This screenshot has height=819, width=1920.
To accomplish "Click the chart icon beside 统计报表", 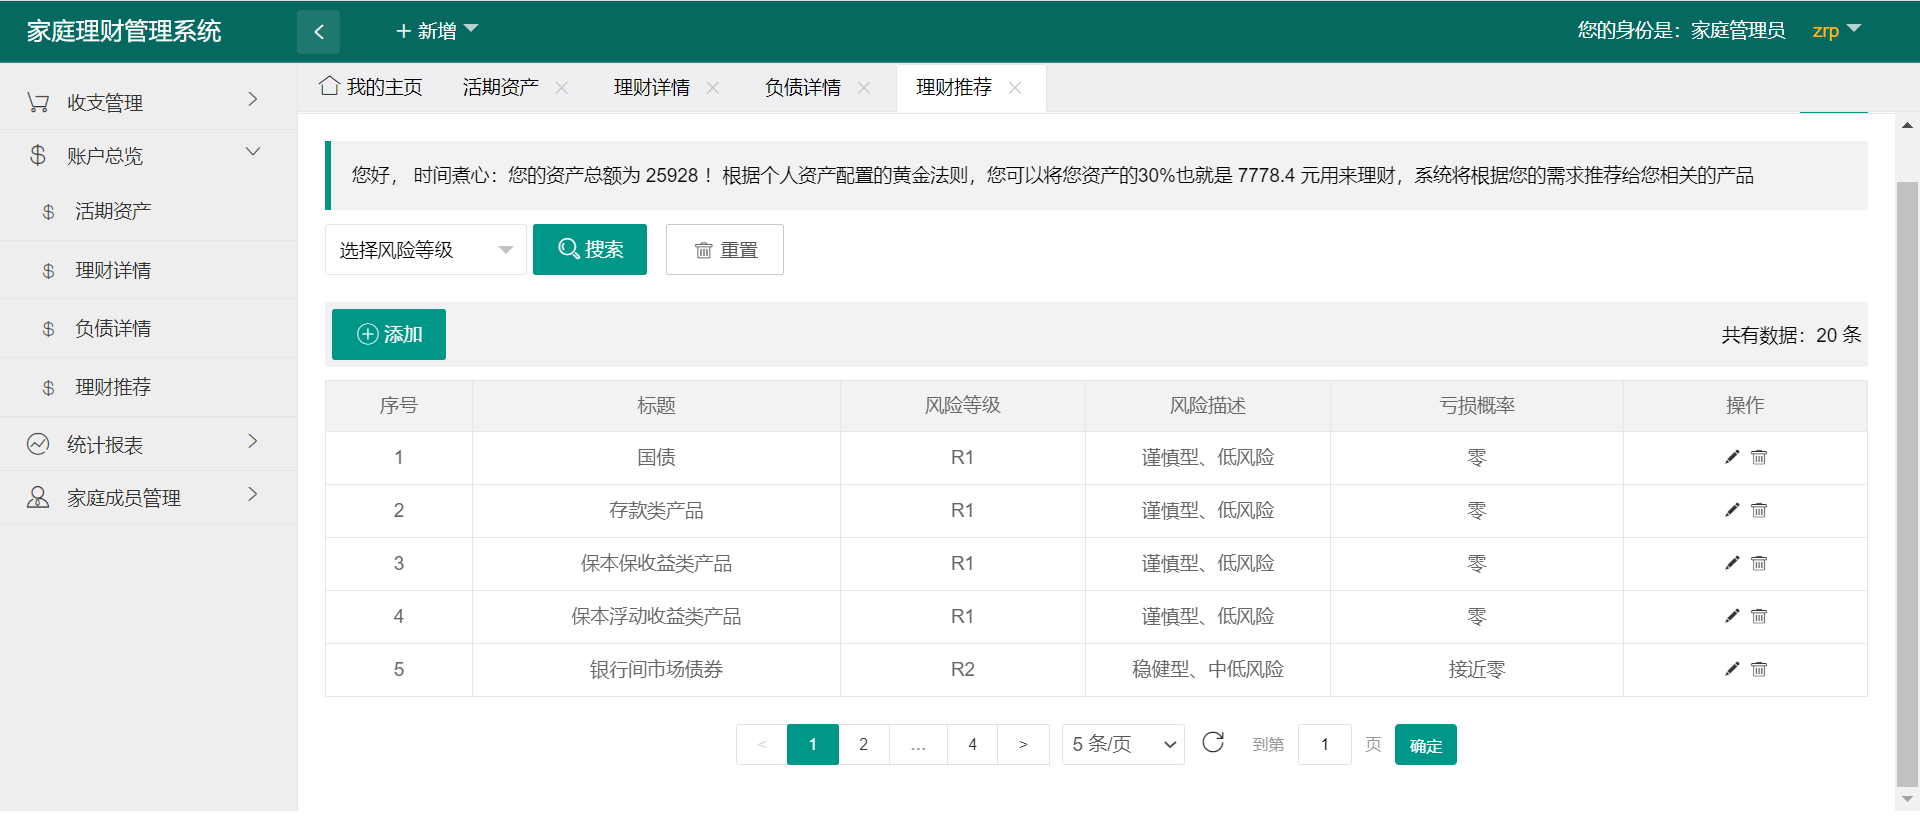I will tap(38, 444).
